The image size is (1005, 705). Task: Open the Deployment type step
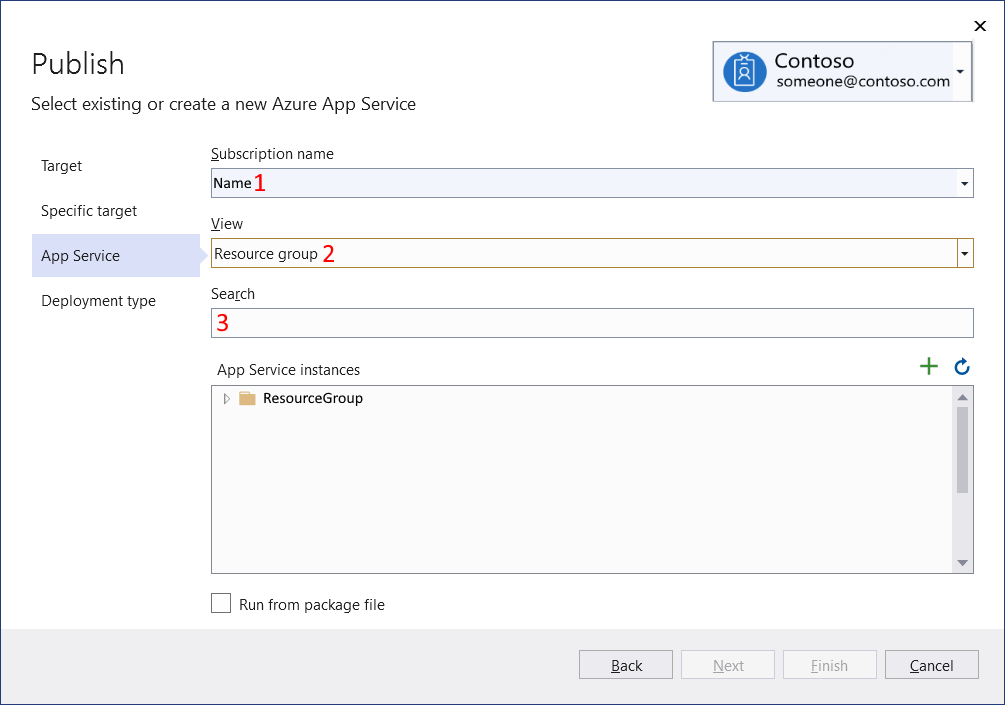click(x=97, y=301)
